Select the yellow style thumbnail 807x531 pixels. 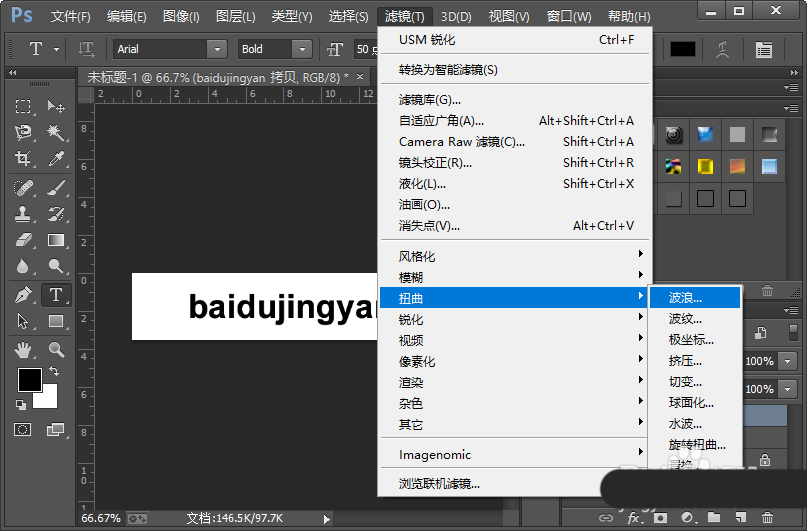(x=705, y=166)
